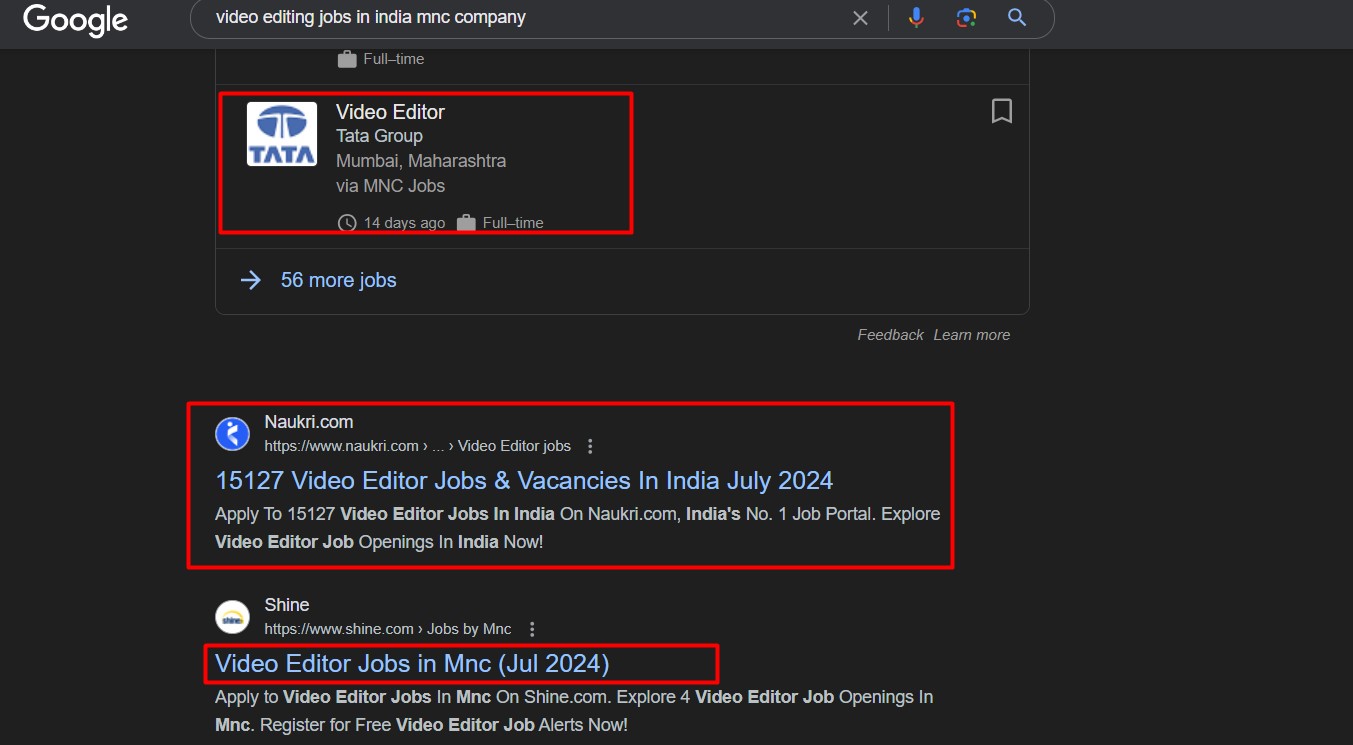1353x745 pixels.
Task: Open the Video Editor job listing title
Action: pos(390,112)
